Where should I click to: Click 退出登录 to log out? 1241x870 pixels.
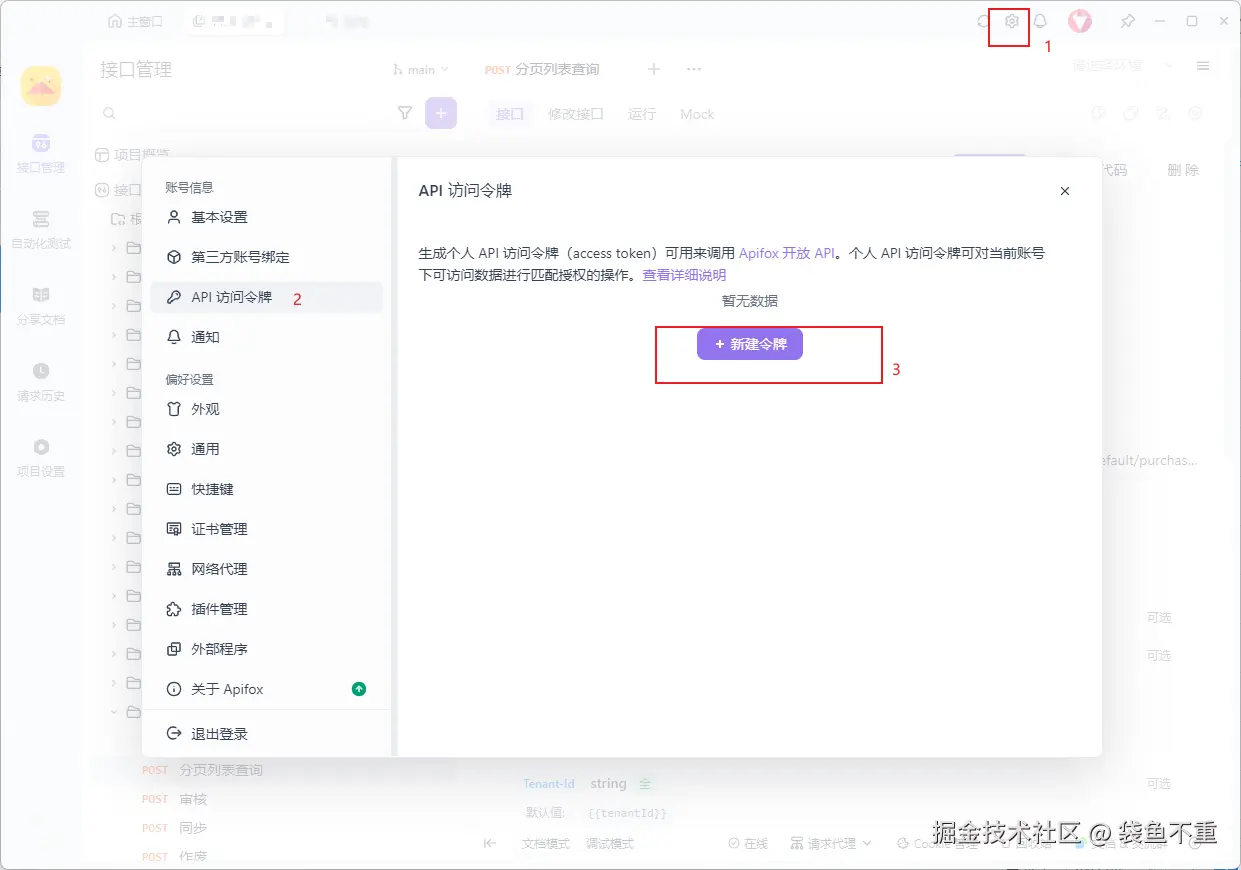(267, 734)
